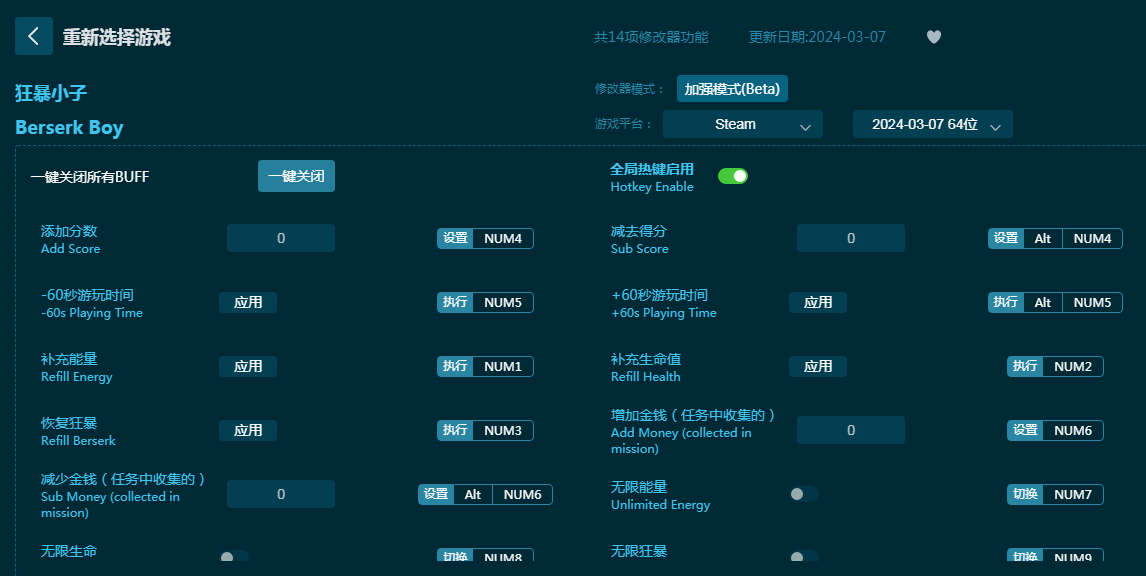This screenshot has height=576, width=1146.
Task: Click 设置 NUM4 hotkey for Add Score
Action: click(x=485, y=238)
